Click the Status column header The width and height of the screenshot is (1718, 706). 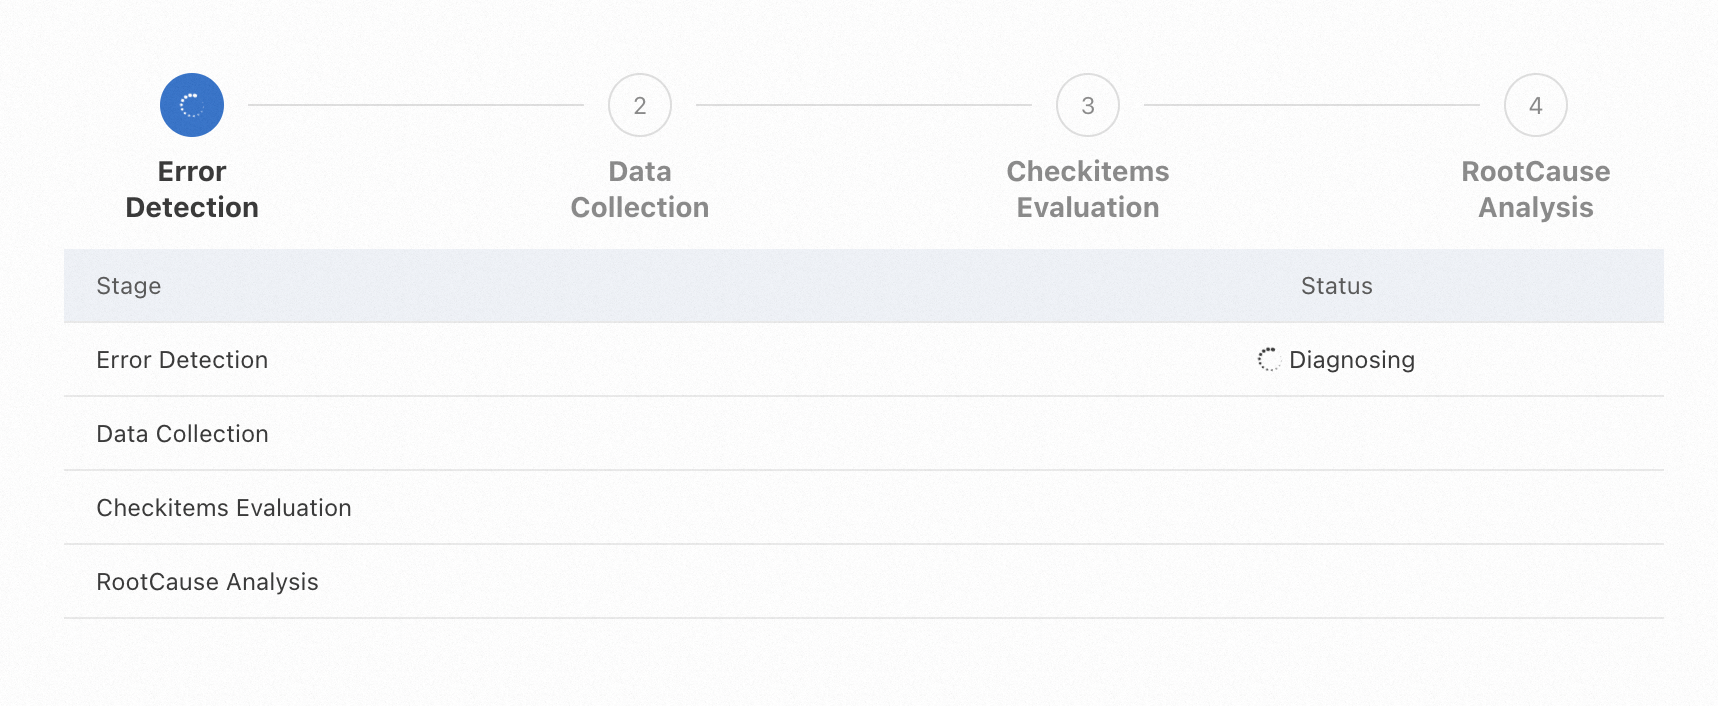point(1336,286)
